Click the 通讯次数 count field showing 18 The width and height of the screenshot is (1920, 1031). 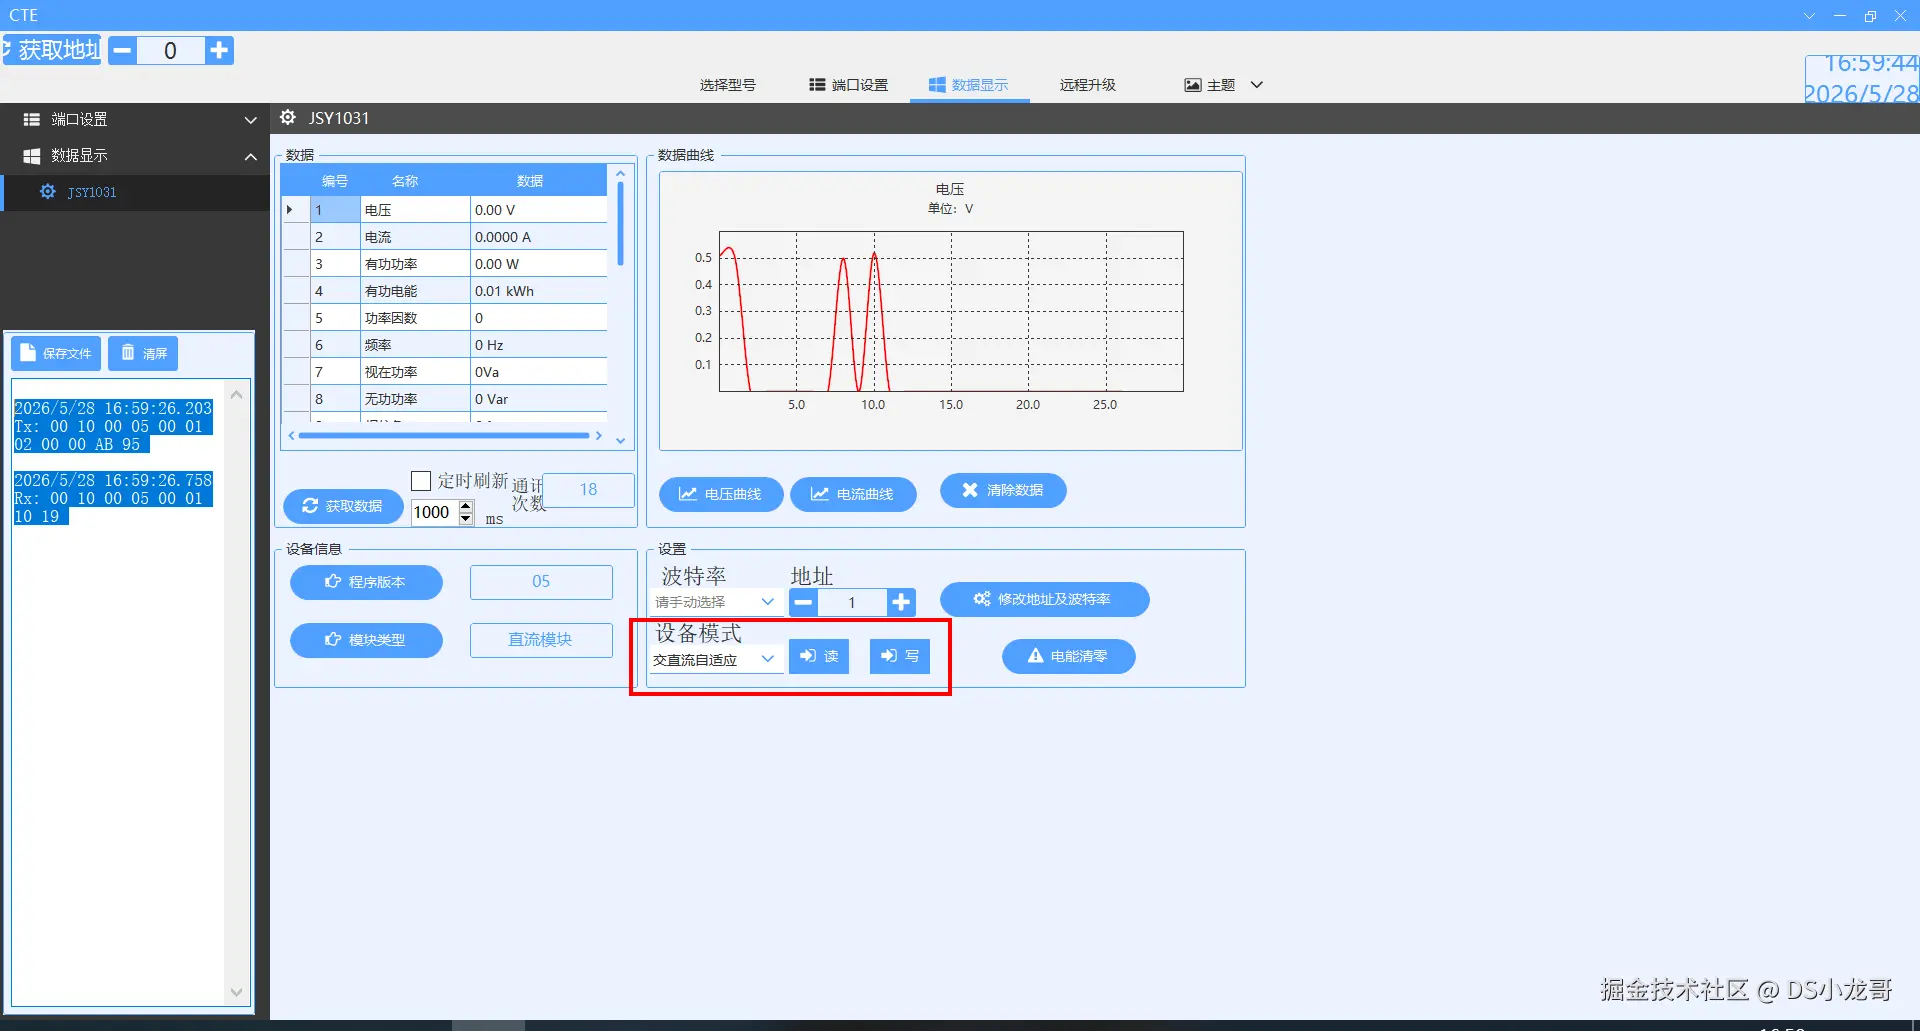[x=588, y=490]
